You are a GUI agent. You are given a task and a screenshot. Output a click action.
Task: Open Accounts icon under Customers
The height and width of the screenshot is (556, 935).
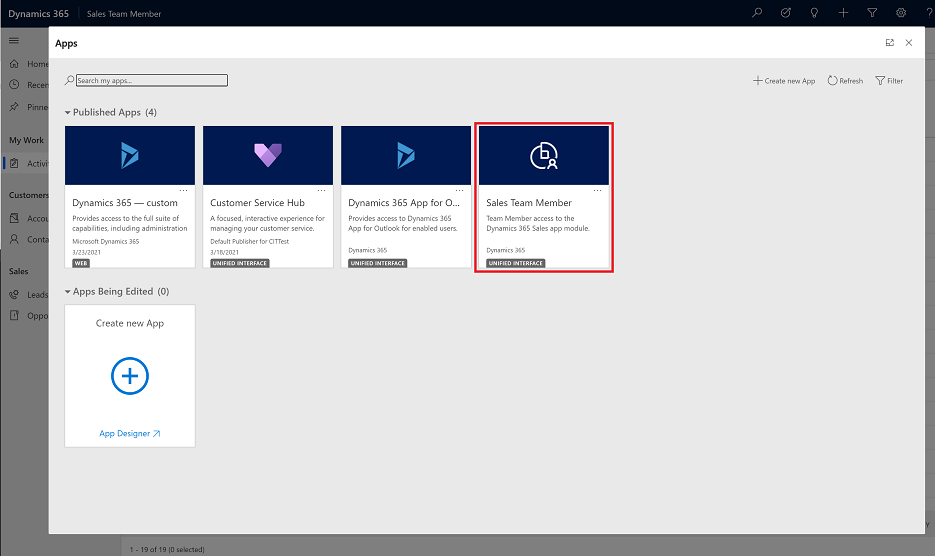tap(14, 218)
